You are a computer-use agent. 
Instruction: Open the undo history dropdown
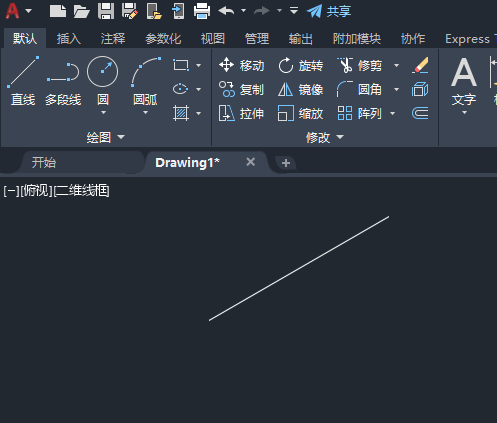(x=244, y=11)
